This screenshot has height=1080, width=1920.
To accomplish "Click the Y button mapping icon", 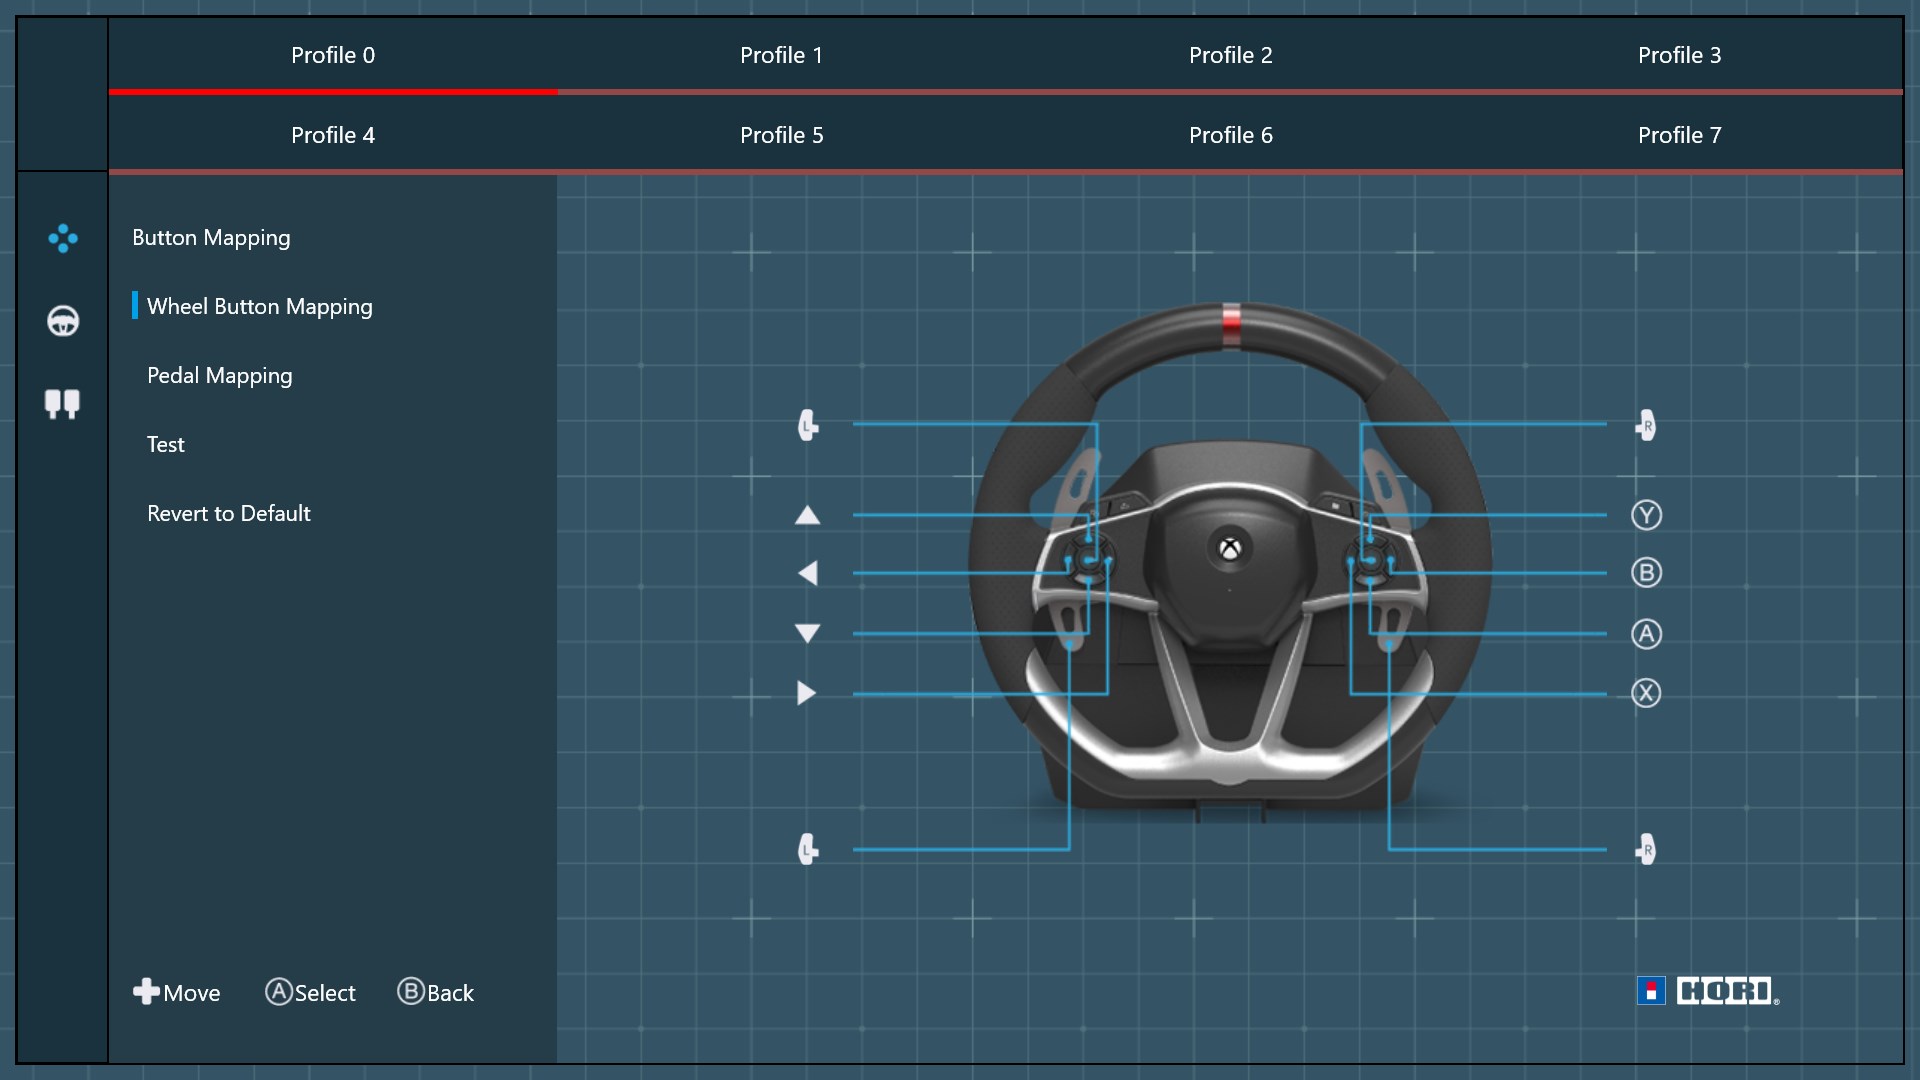I will (x=1646, y=515).
